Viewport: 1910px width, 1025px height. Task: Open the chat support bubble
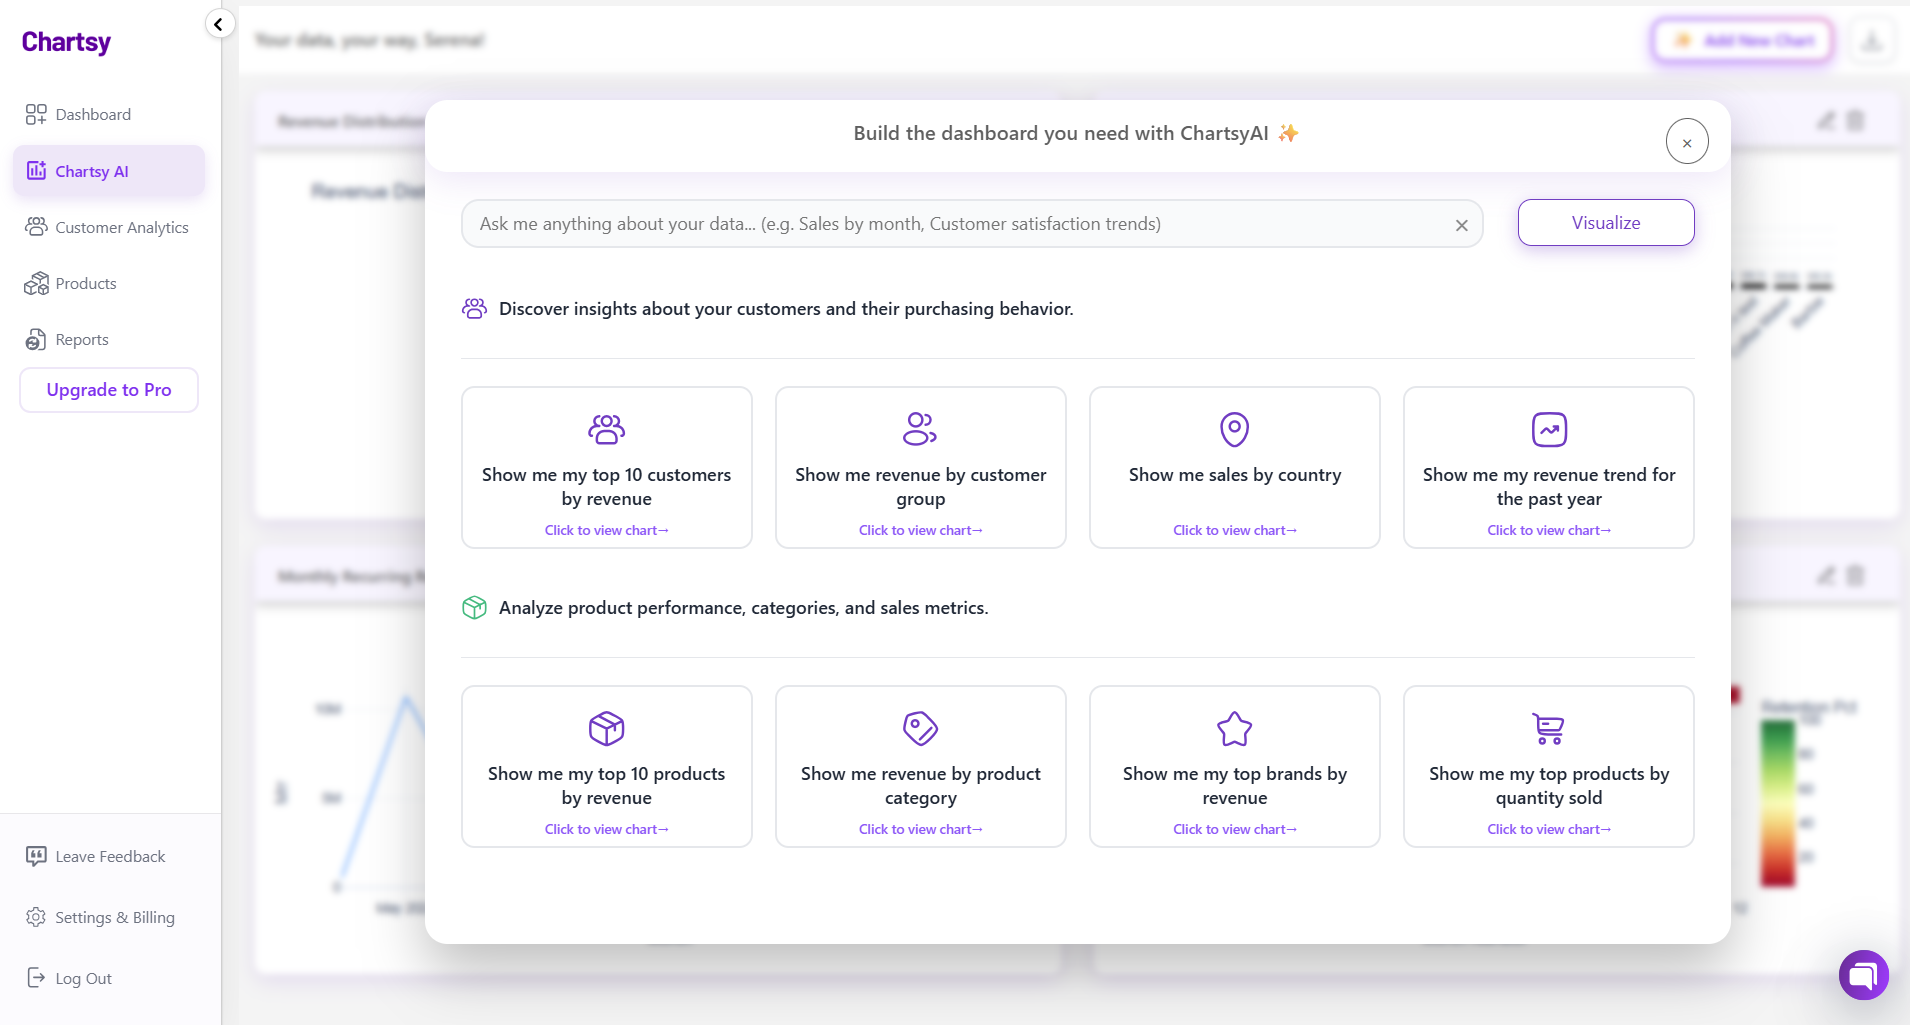(x=1863, y=974)
